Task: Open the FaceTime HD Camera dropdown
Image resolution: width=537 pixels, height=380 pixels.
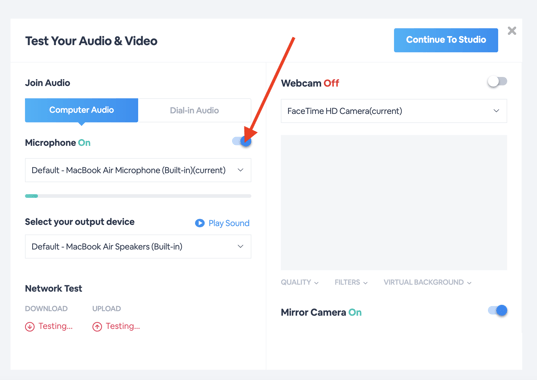Action: click(394, 111)
